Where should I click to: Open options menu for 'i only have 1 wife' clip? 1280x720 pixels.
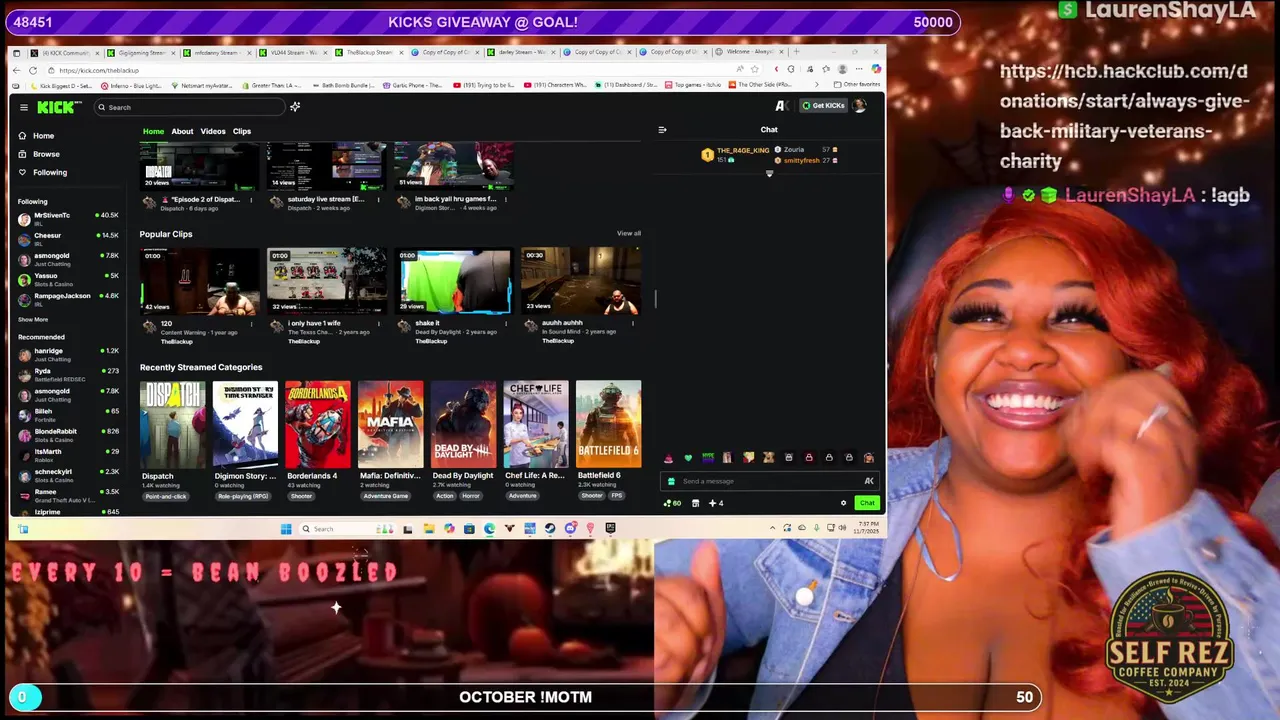(x=378, y=324)
